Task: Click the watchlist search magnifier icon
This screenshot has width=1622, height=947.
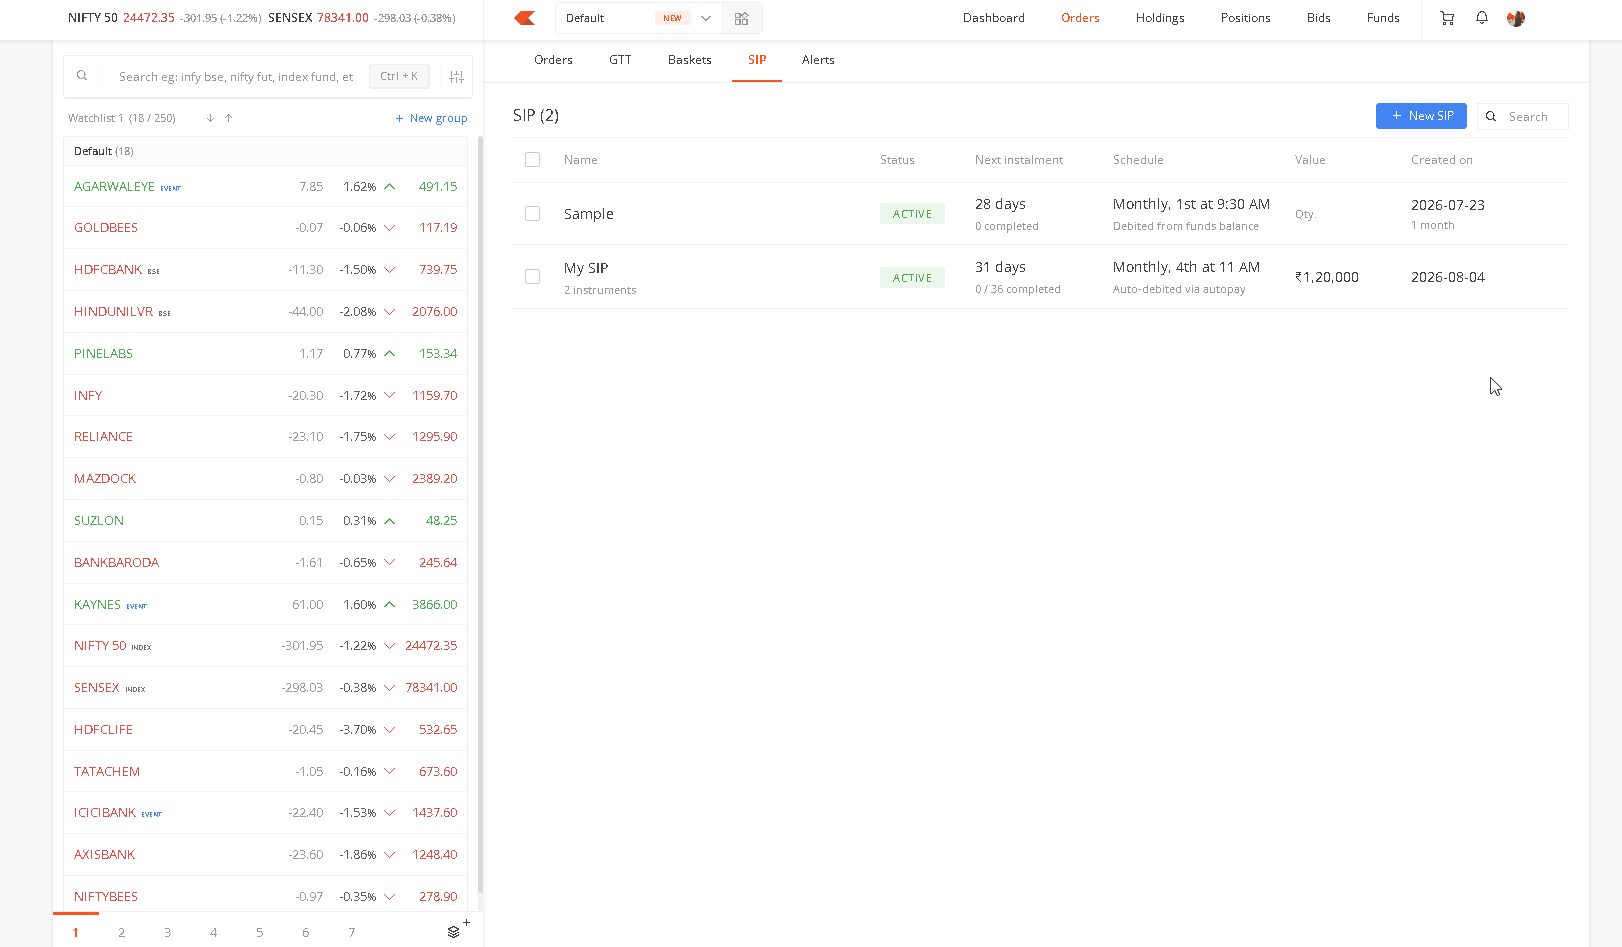Action: coord(82,76)
